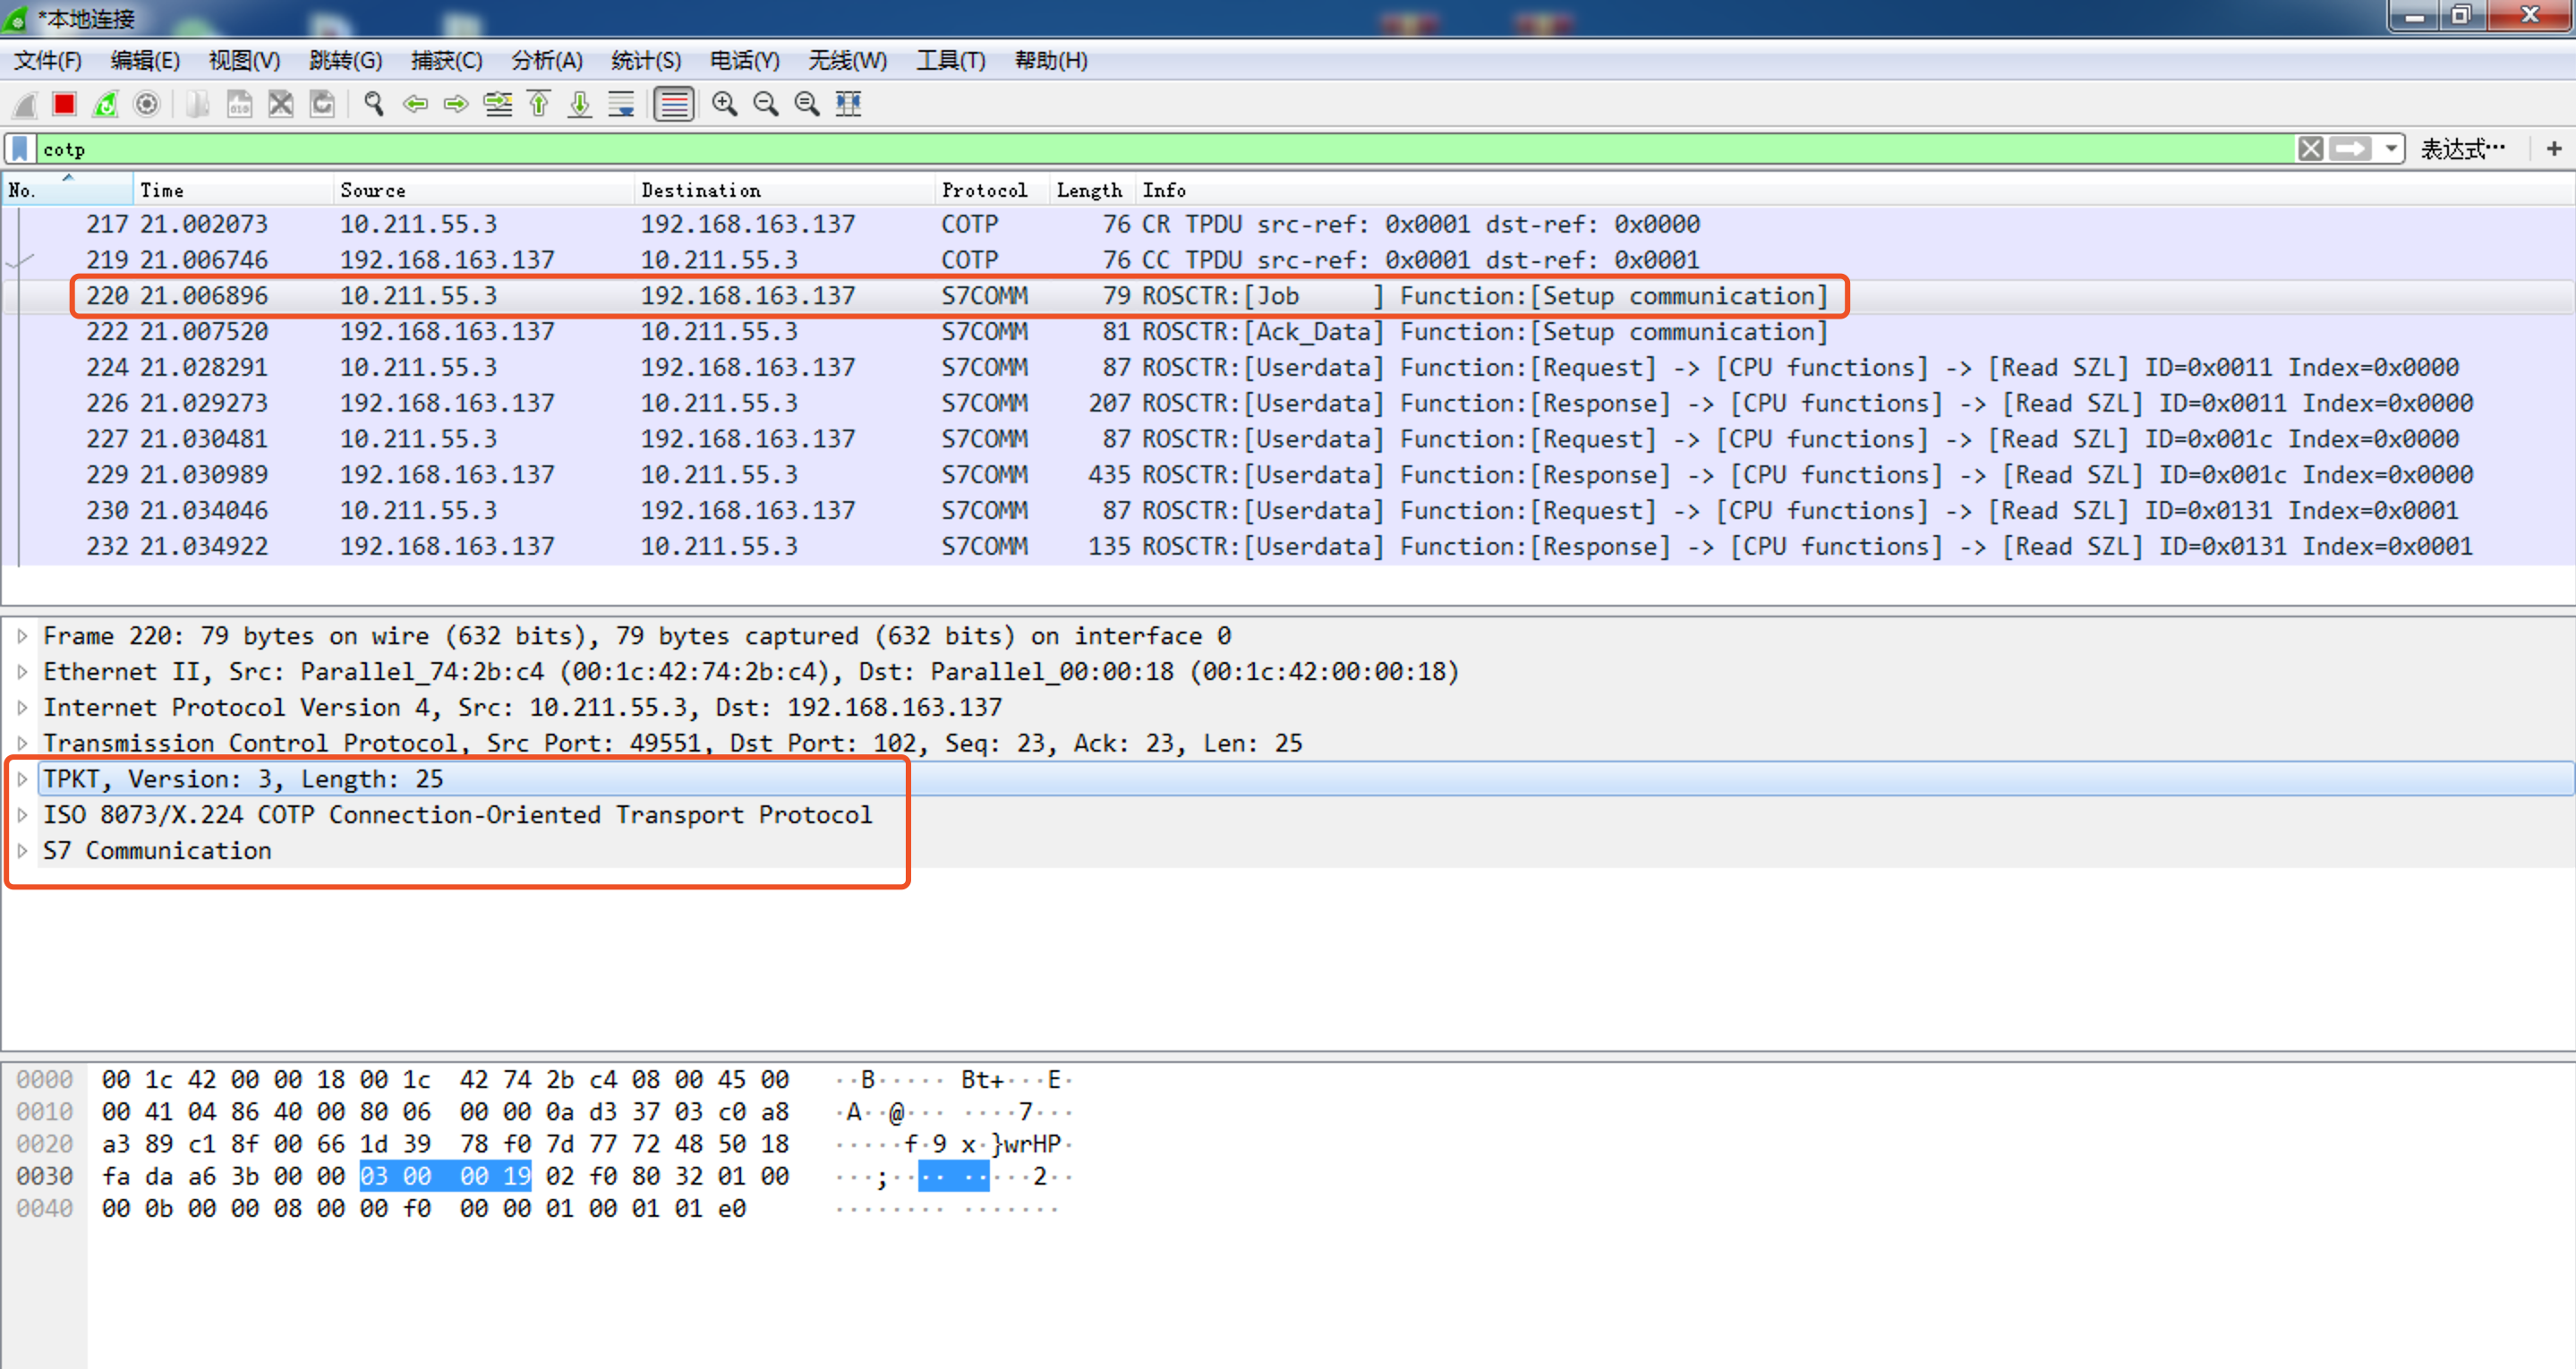Viewport: 2576px width, 1369px height.
Task: Click the 表达式 expression button
Action: tap(2463, 149)
